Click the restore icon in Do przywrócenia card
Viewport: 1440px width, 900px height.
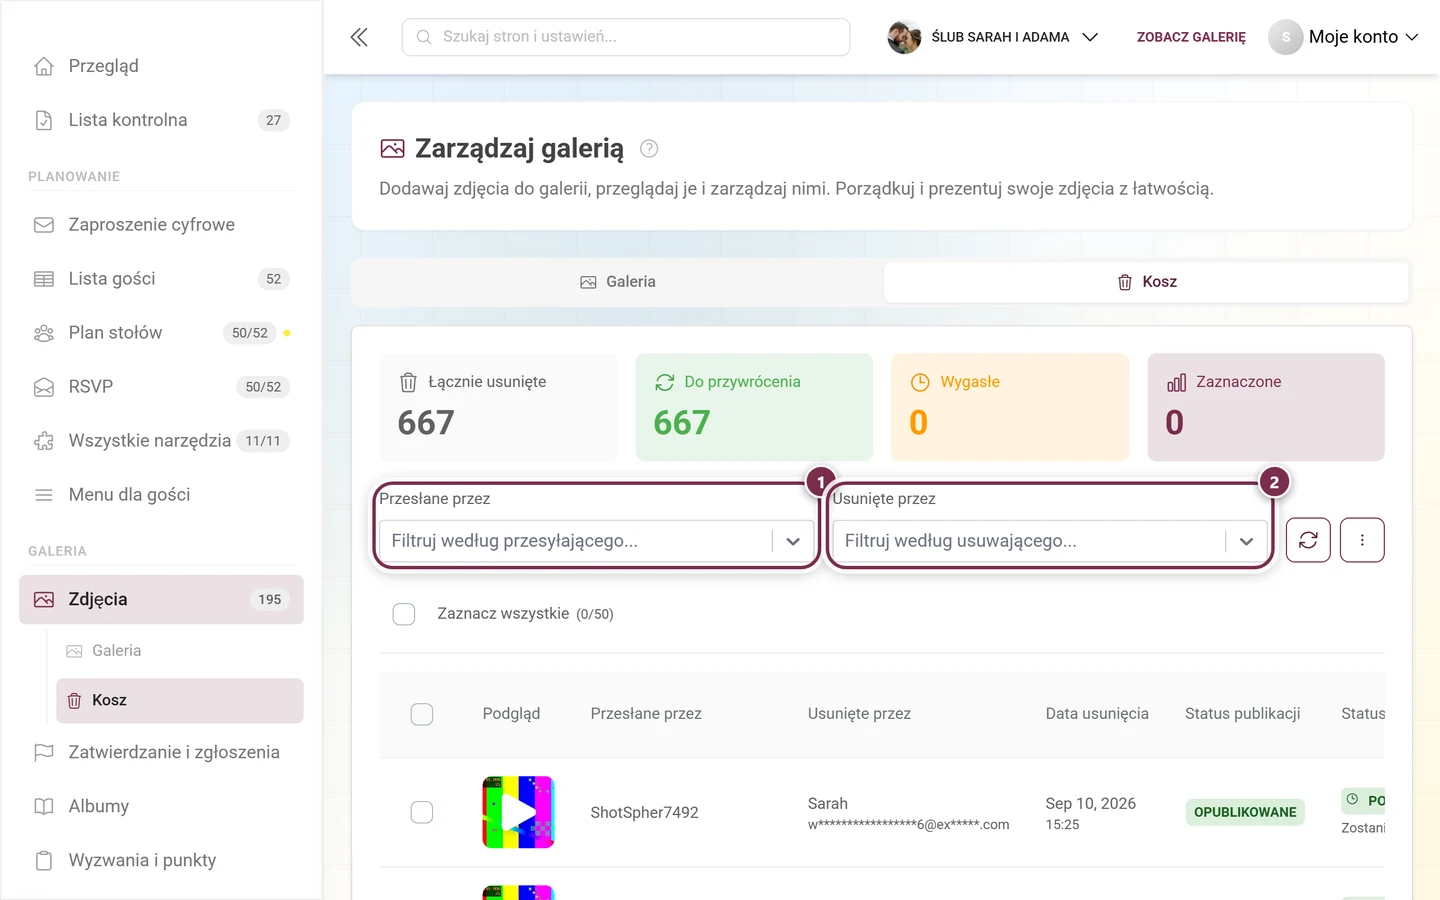click(664, 382)
